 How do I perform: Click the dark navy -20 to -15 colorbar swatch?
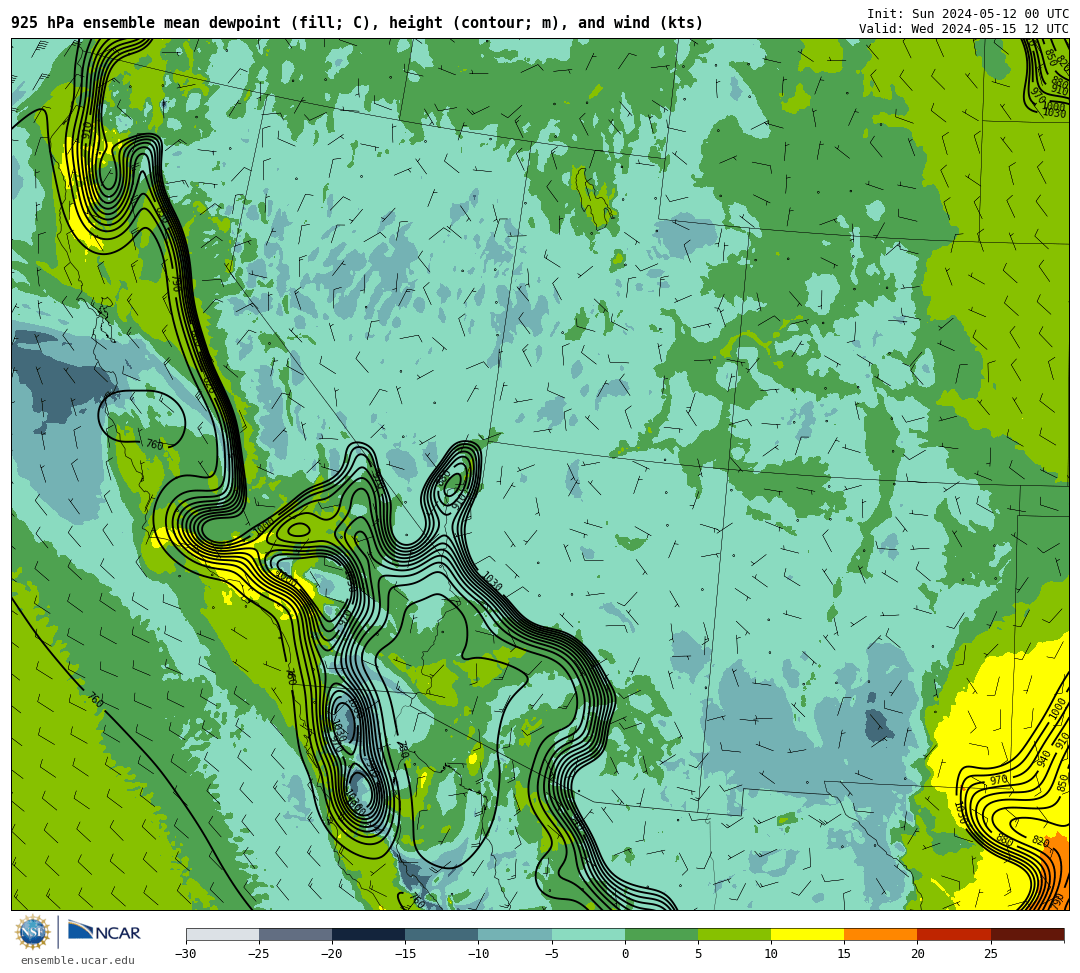click(368, 934)
